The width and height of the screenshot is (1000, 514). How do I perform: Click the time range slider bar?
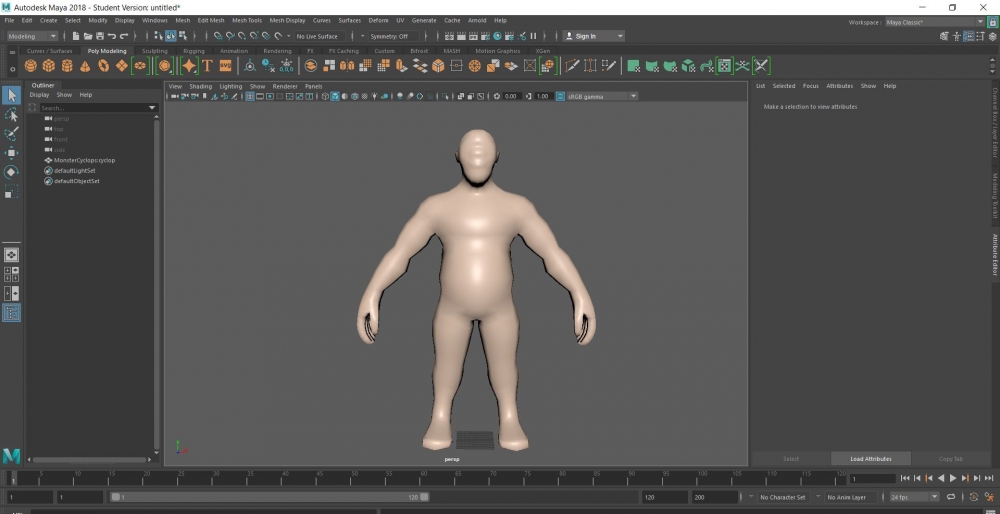[270, 497]
